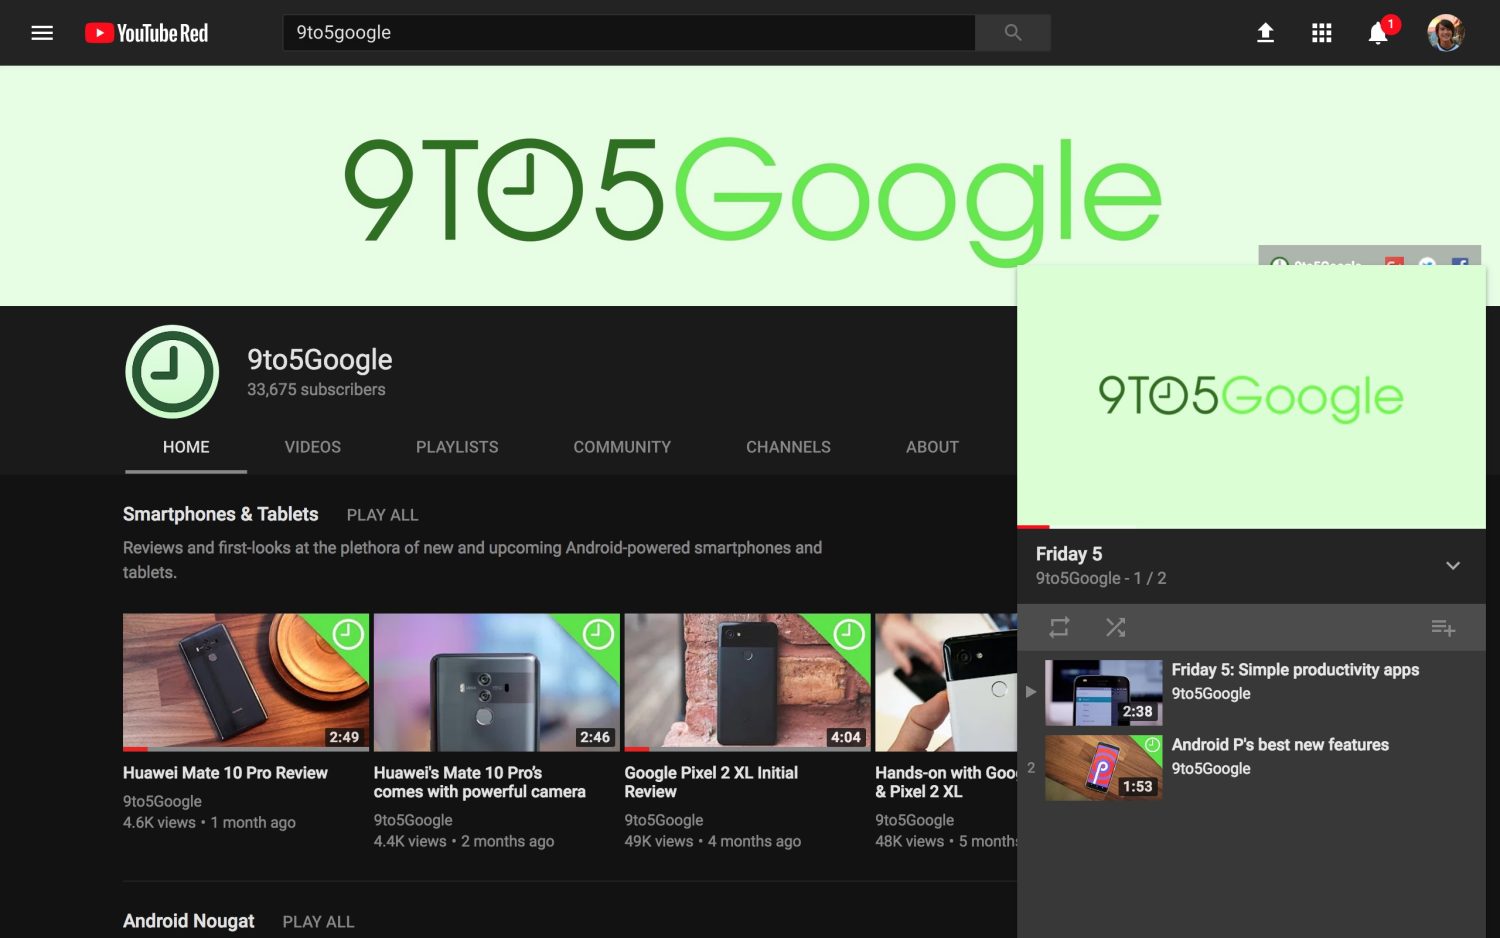Click Play All beside Android Nougat
Screen dimensions: 1500x938
[x=318, y=922]
